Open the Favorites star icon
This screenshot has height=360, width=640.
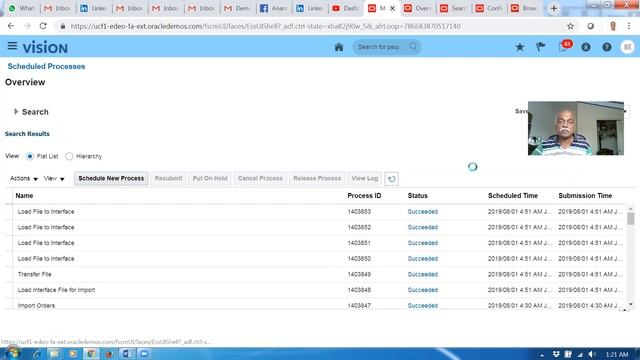[520, 47]
